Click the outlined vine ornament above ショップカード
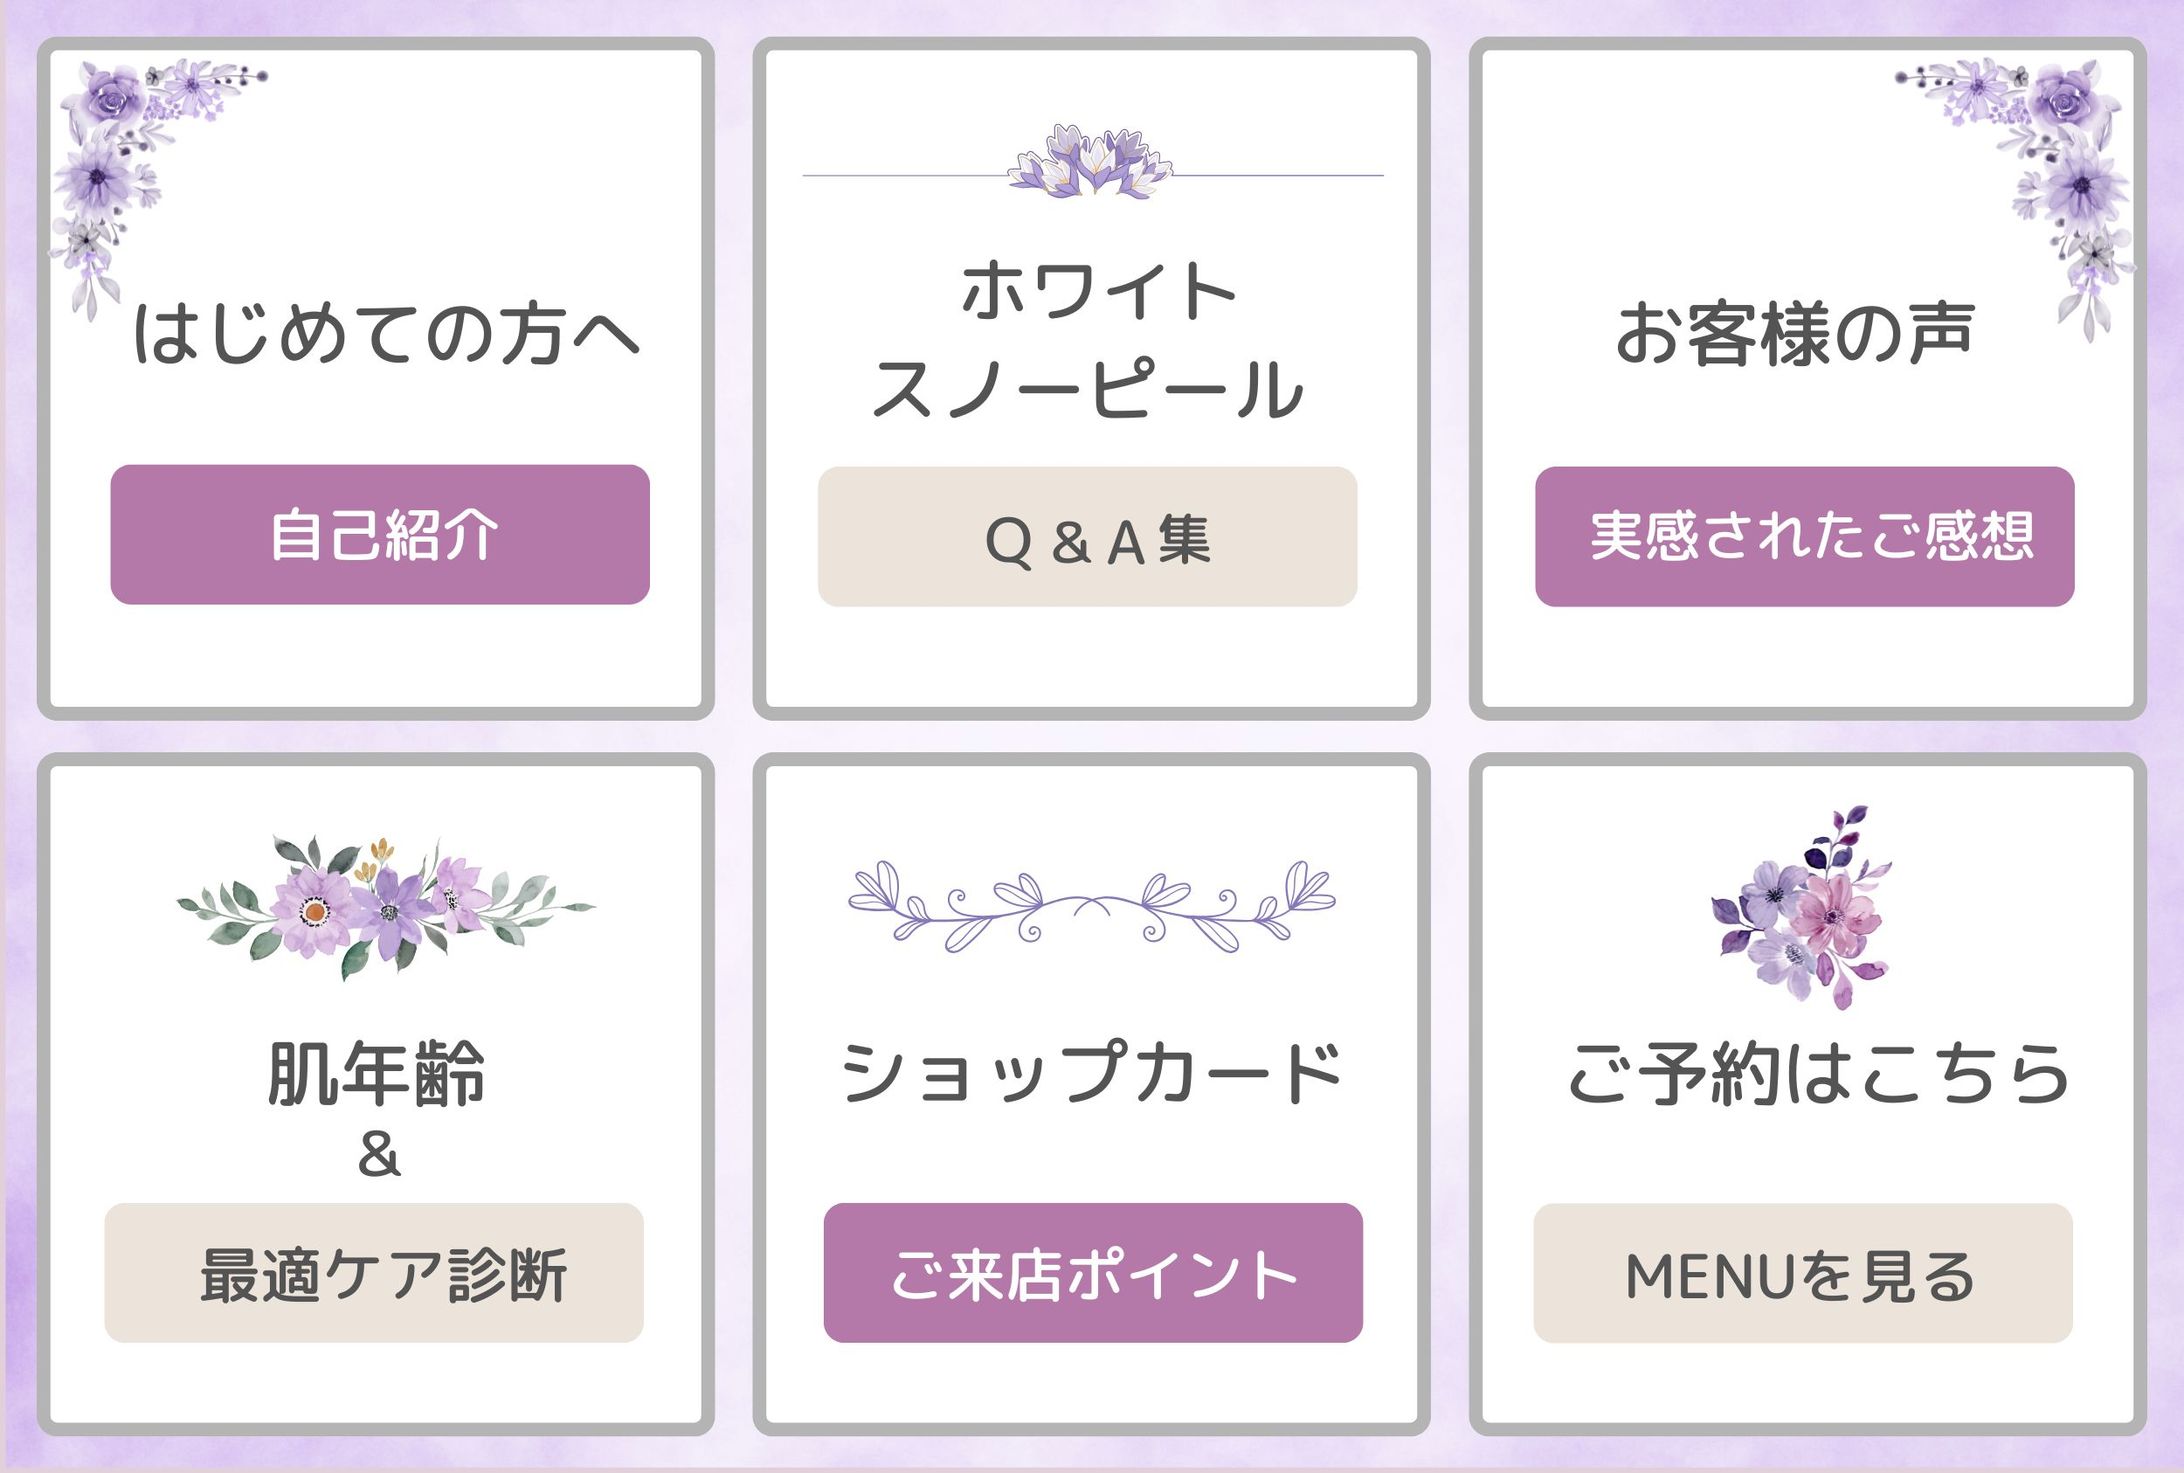The image size is (2184, 1473). (x=1091, y=906)
